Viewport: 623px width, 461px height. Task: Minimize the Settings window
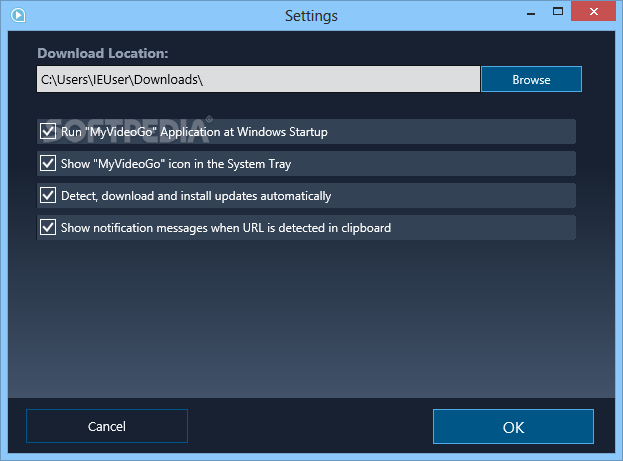(x=531, y=13)
